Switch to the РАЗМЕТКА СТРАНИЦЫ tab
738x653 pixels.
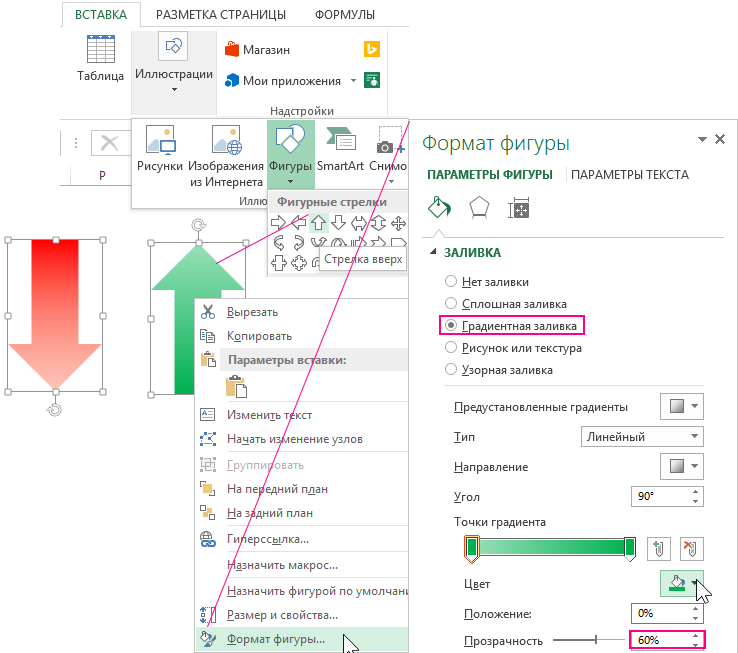221,15
